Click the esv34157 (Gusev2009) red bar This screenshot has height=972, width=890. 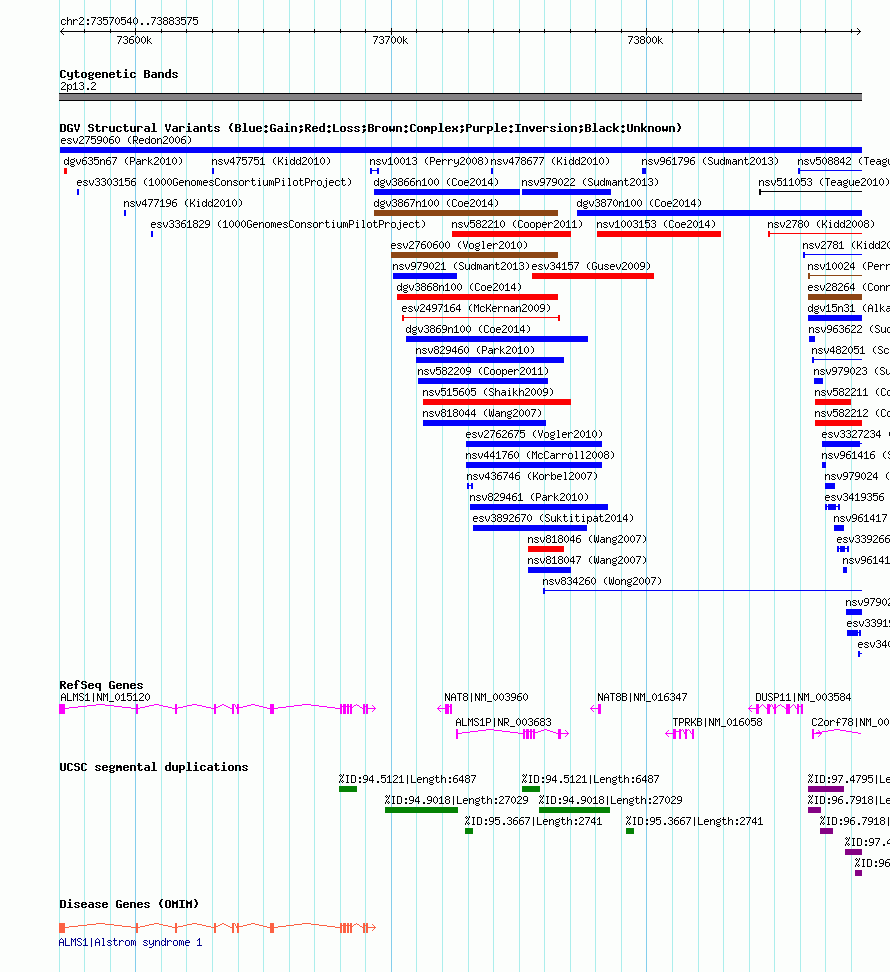(x=593, y=276)
